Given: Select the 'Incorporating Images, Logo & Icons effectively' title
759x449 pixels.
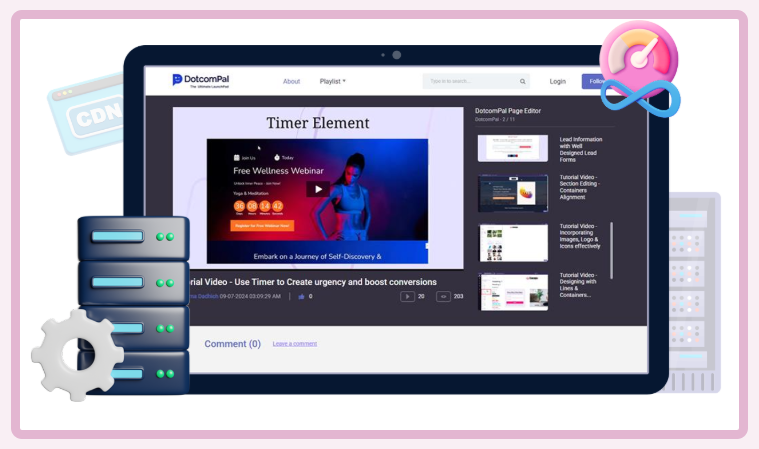Looking at the screenshot, I should tap(580, 236).
